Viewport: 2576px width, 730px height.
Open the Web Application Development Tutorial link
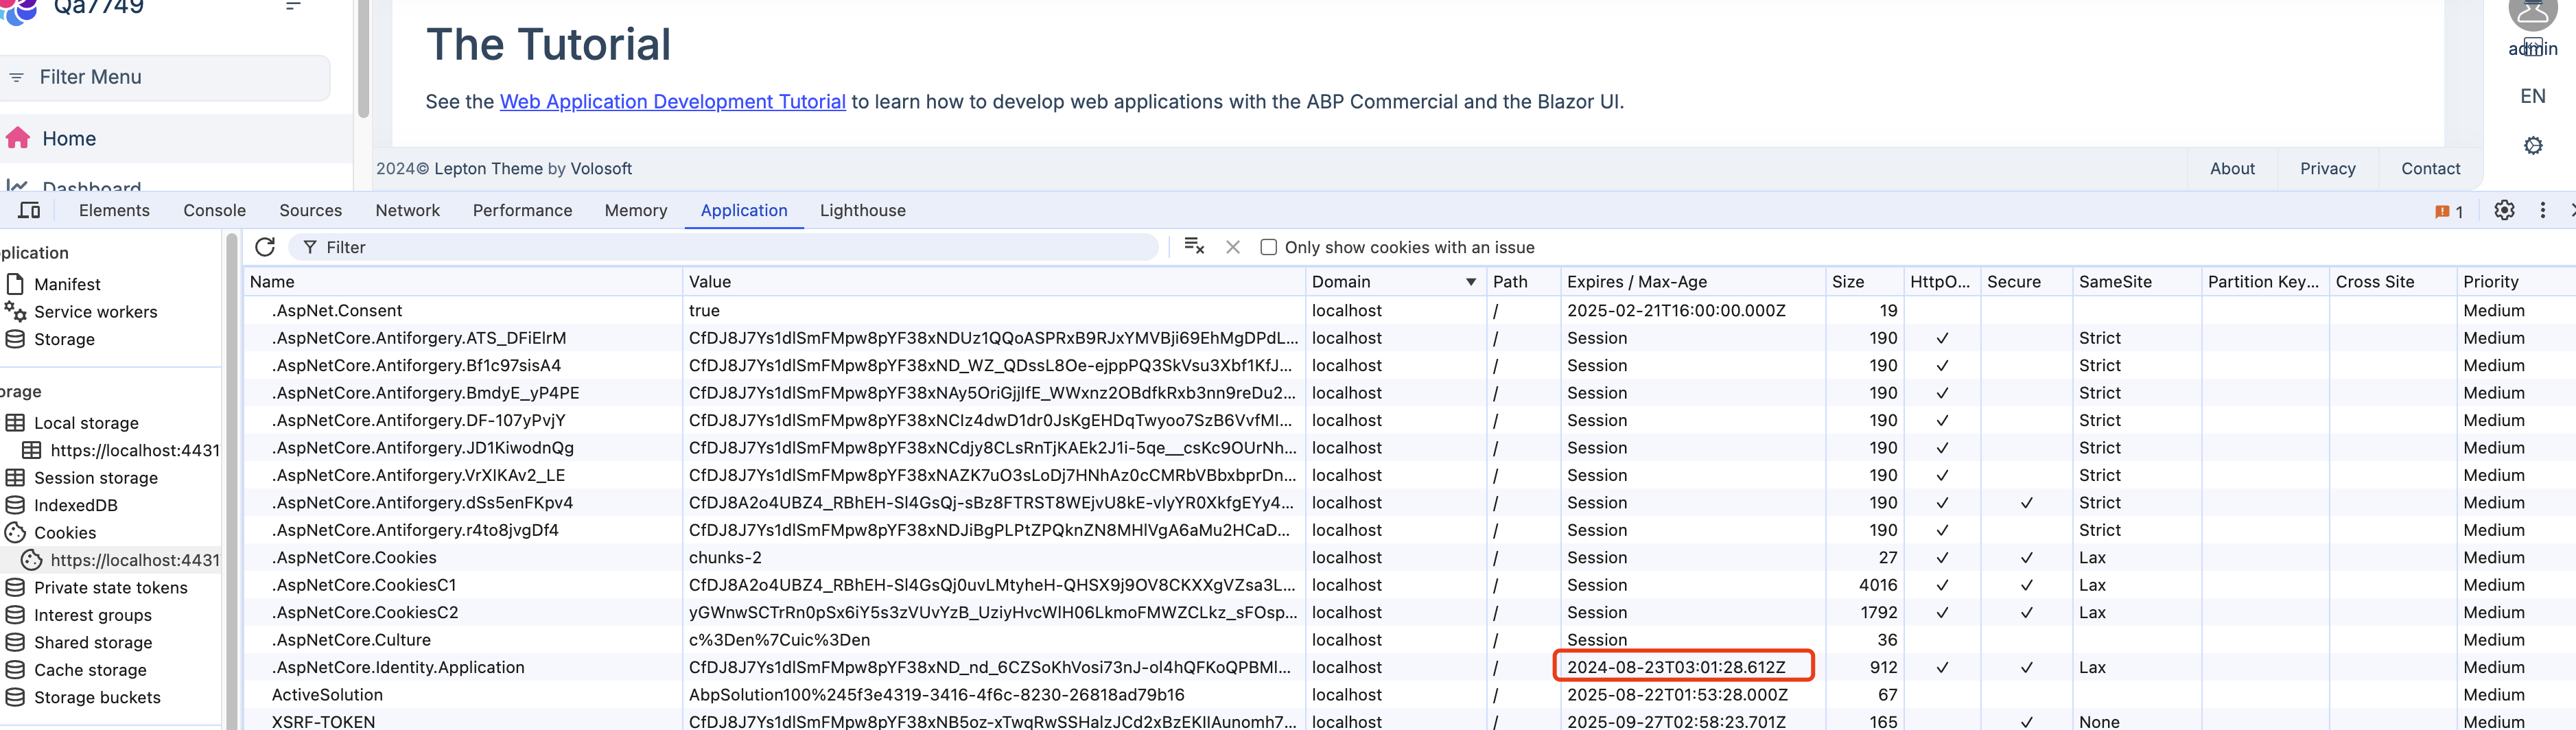[672, 101]
